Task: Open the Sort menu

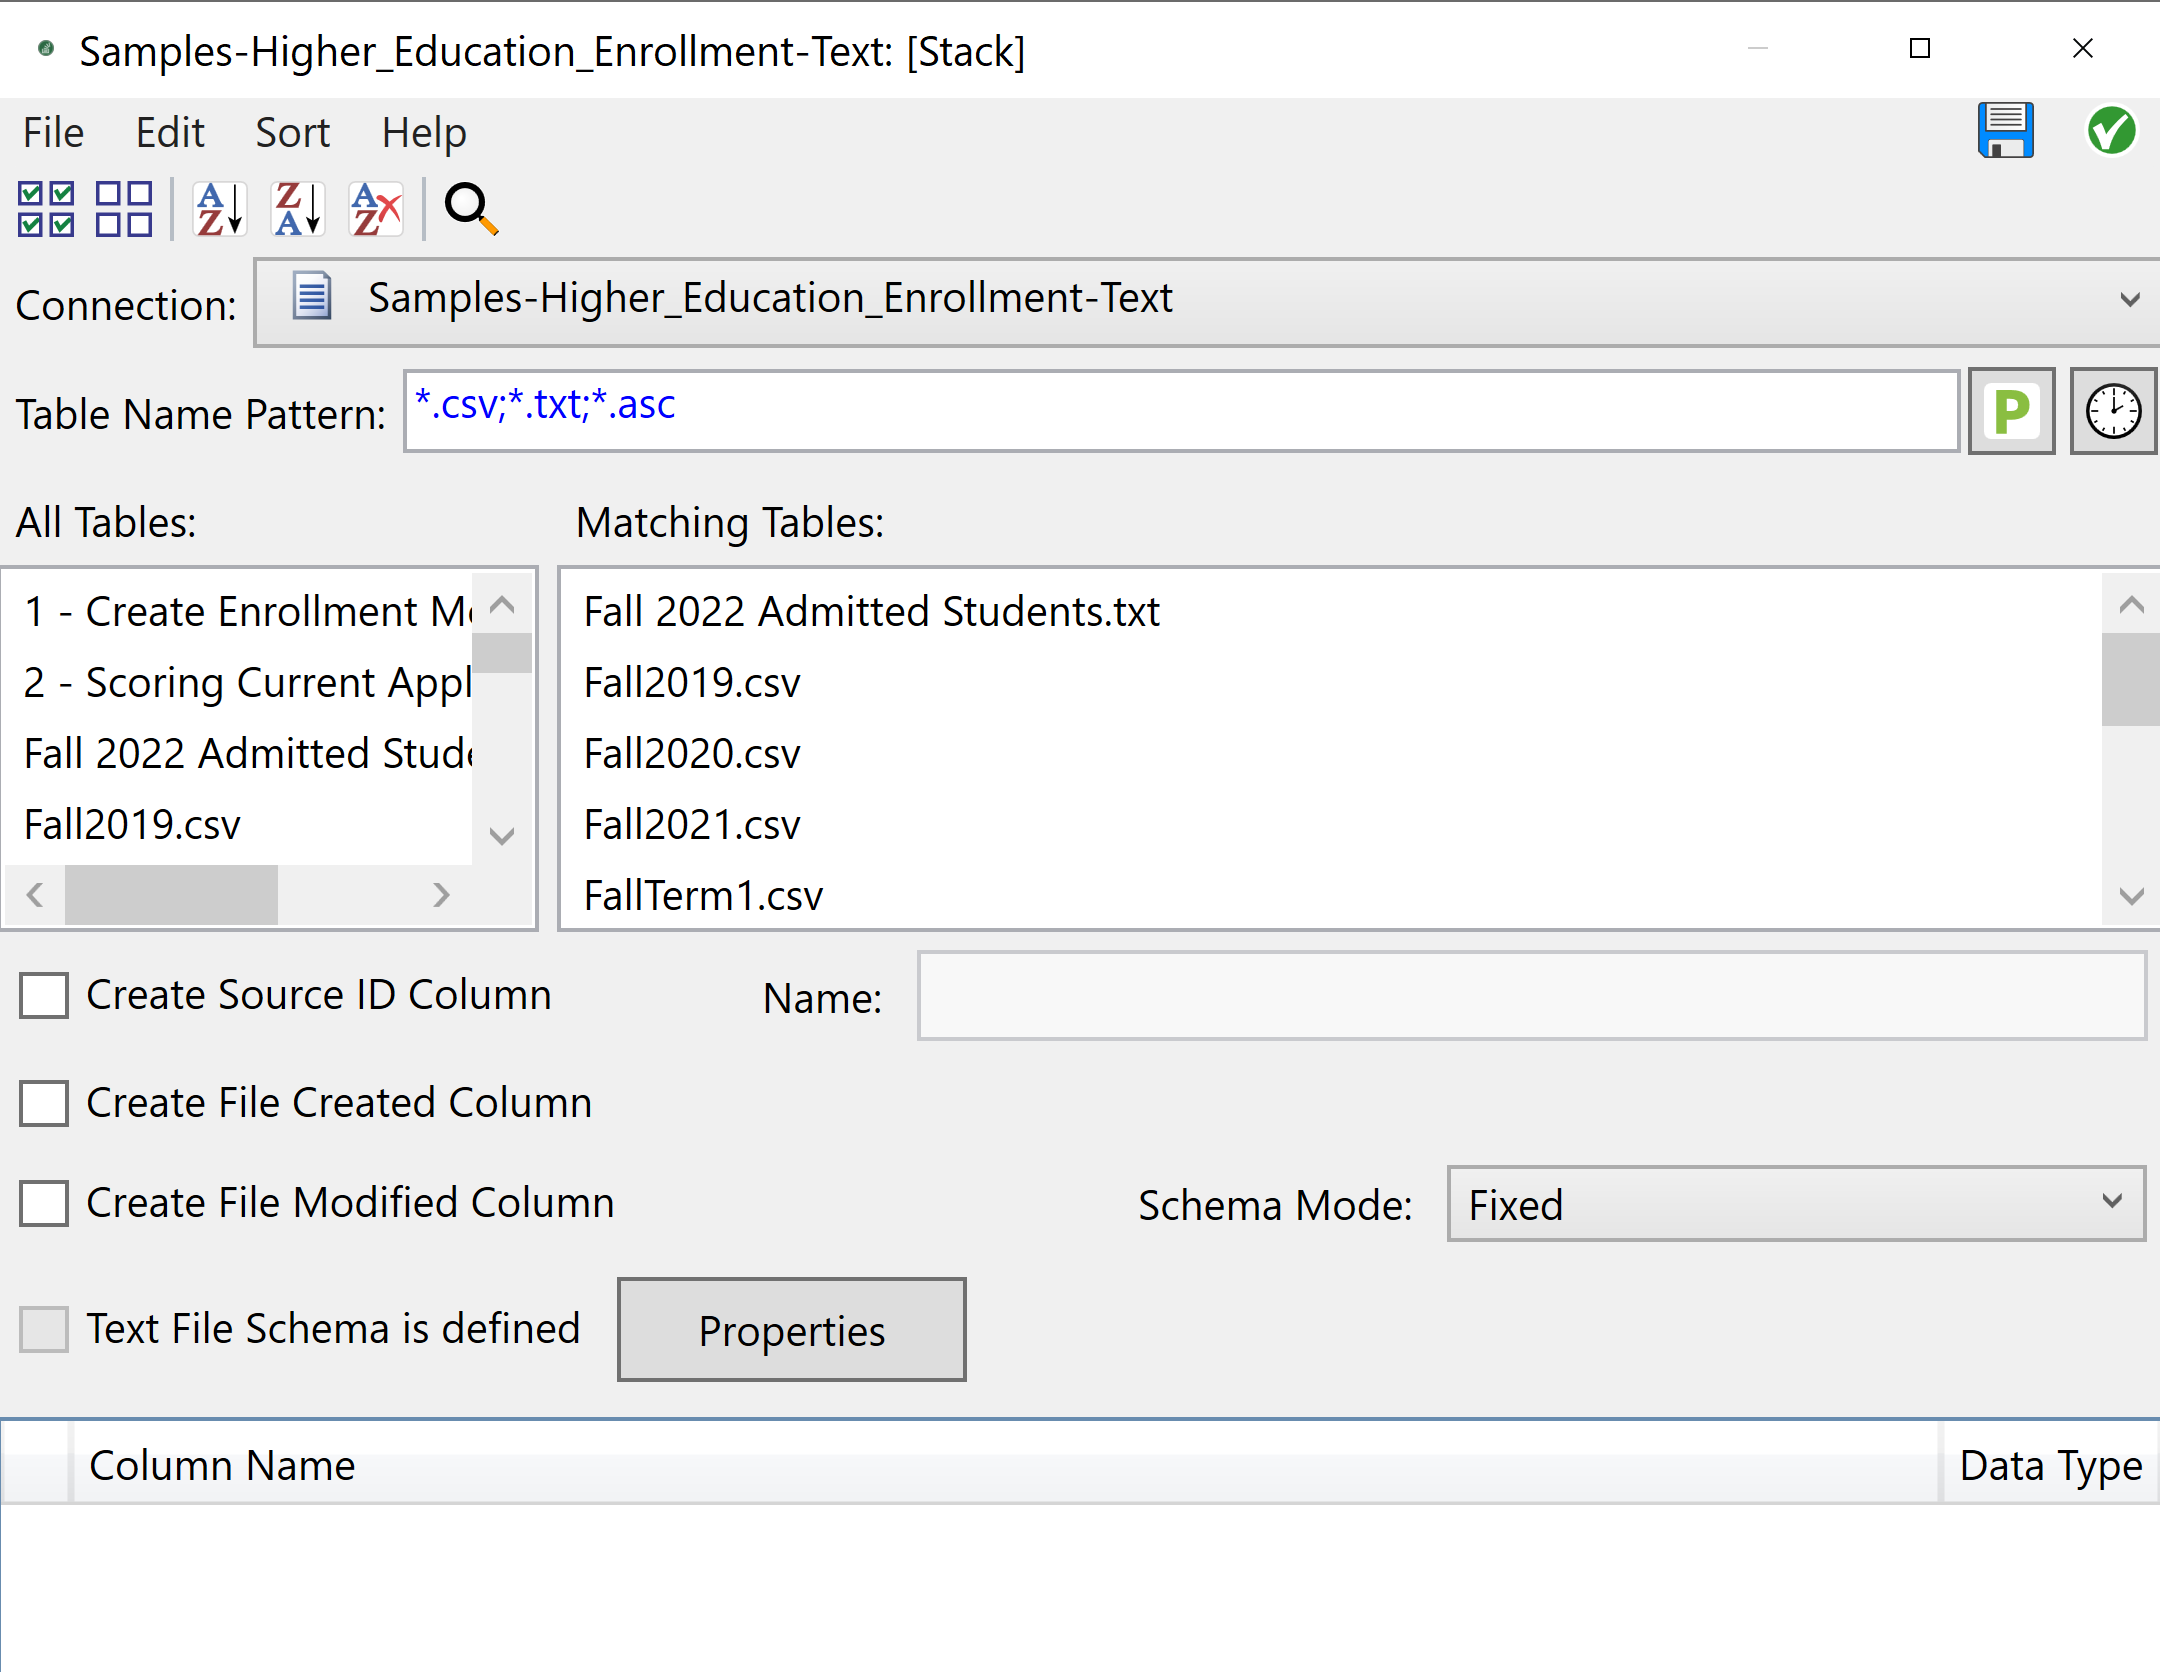Action: [292, 132]
